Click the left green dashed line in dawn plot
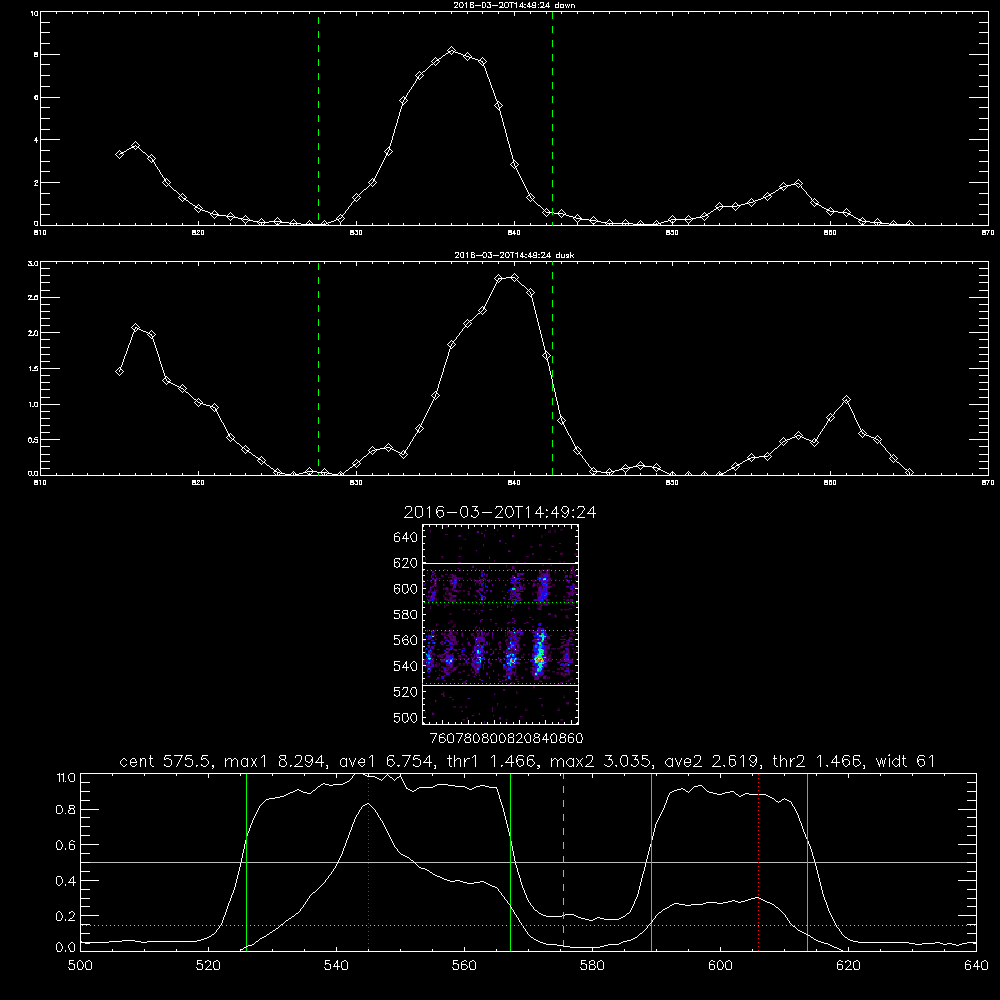This screenshot has height=1000, width=1000. (x=318, y=118)
